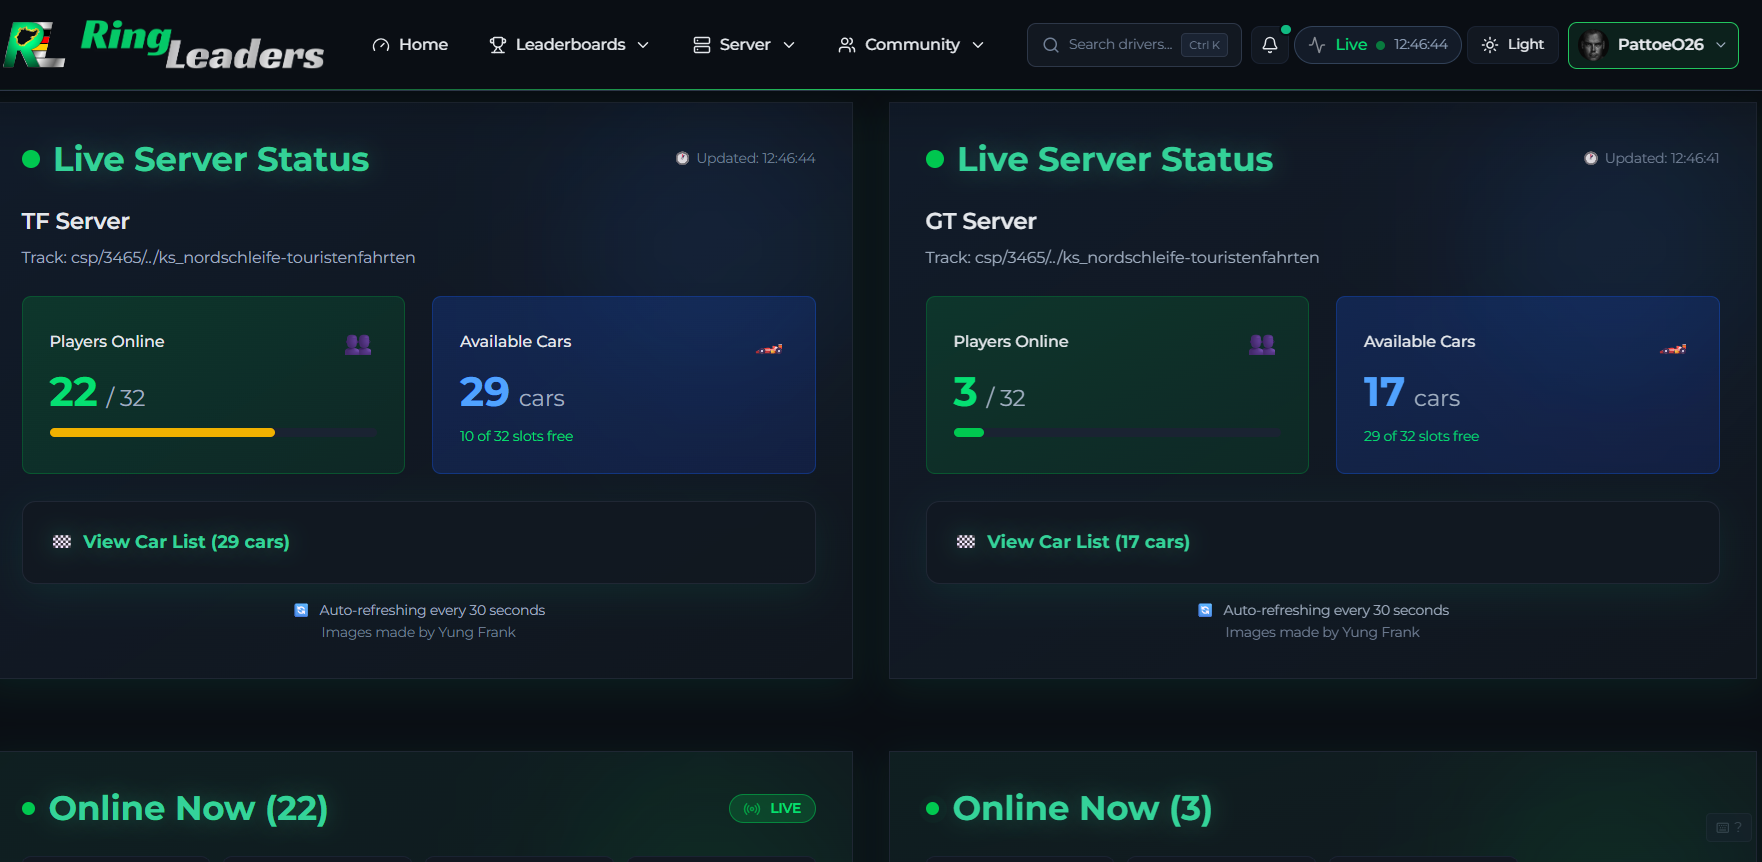Click the sun icon on theme toggle

pos(1490,45)
